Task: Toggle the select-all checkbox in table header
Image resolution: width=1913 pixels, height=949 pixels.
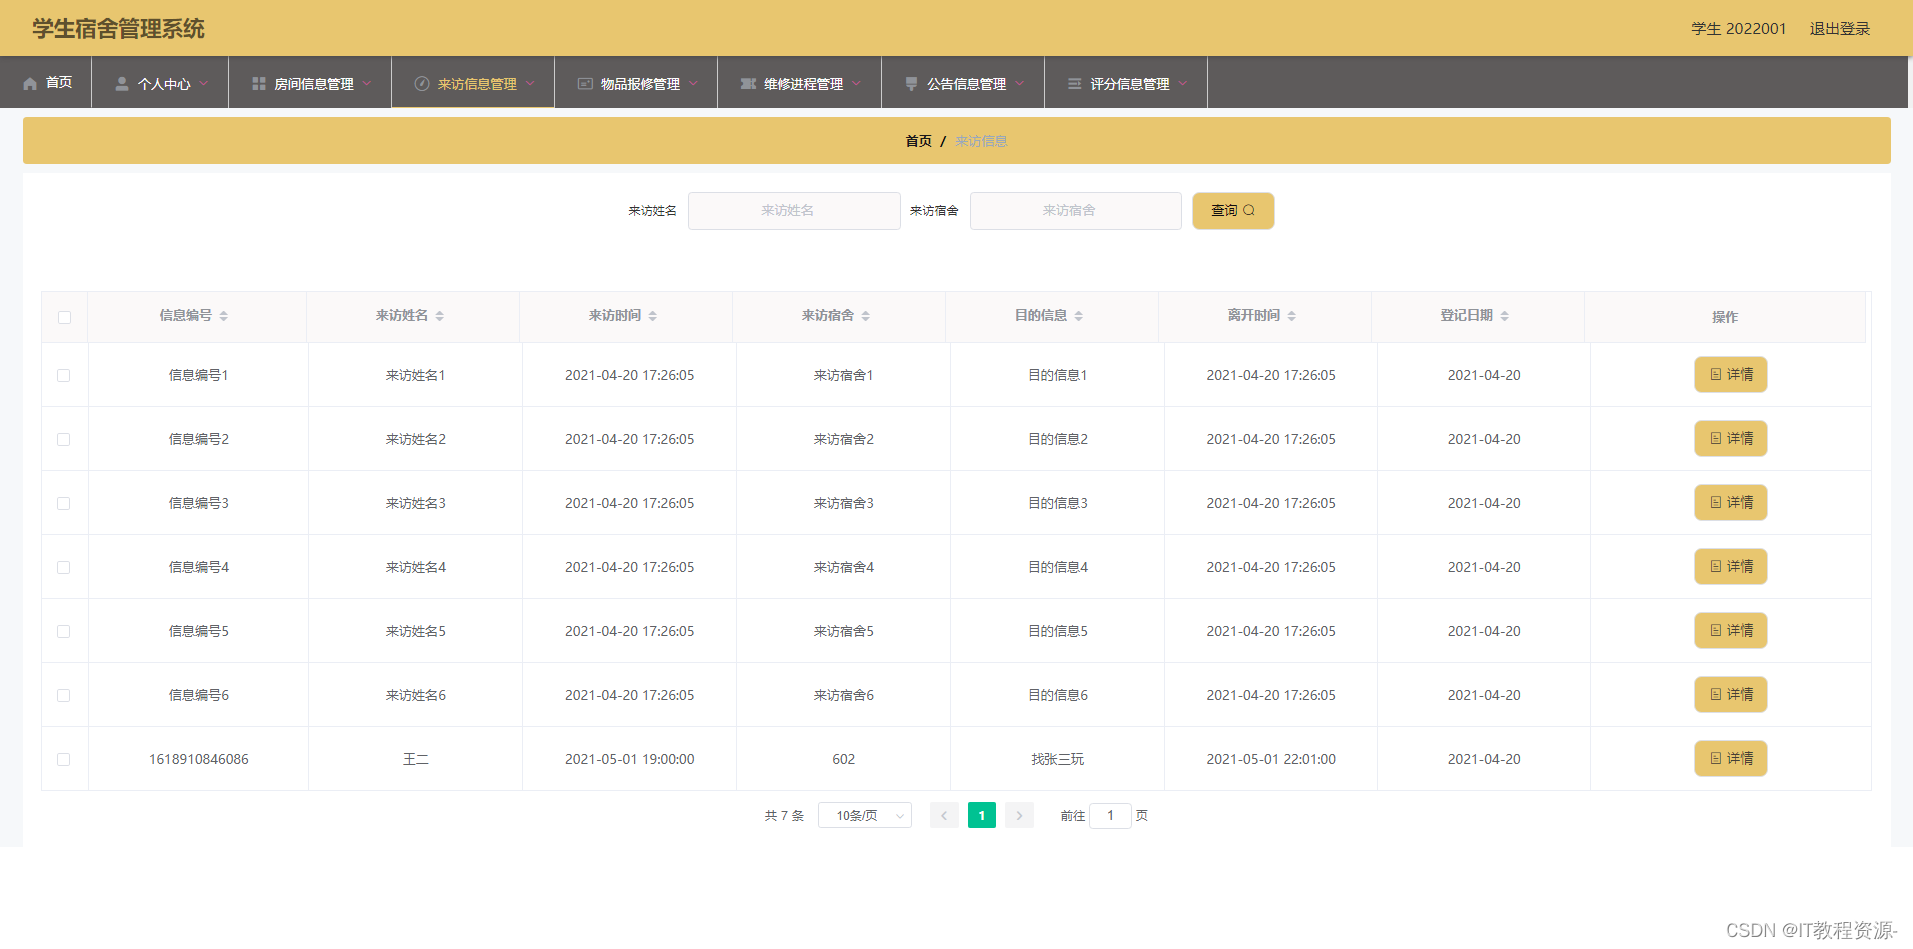Action: pos(64,317)
